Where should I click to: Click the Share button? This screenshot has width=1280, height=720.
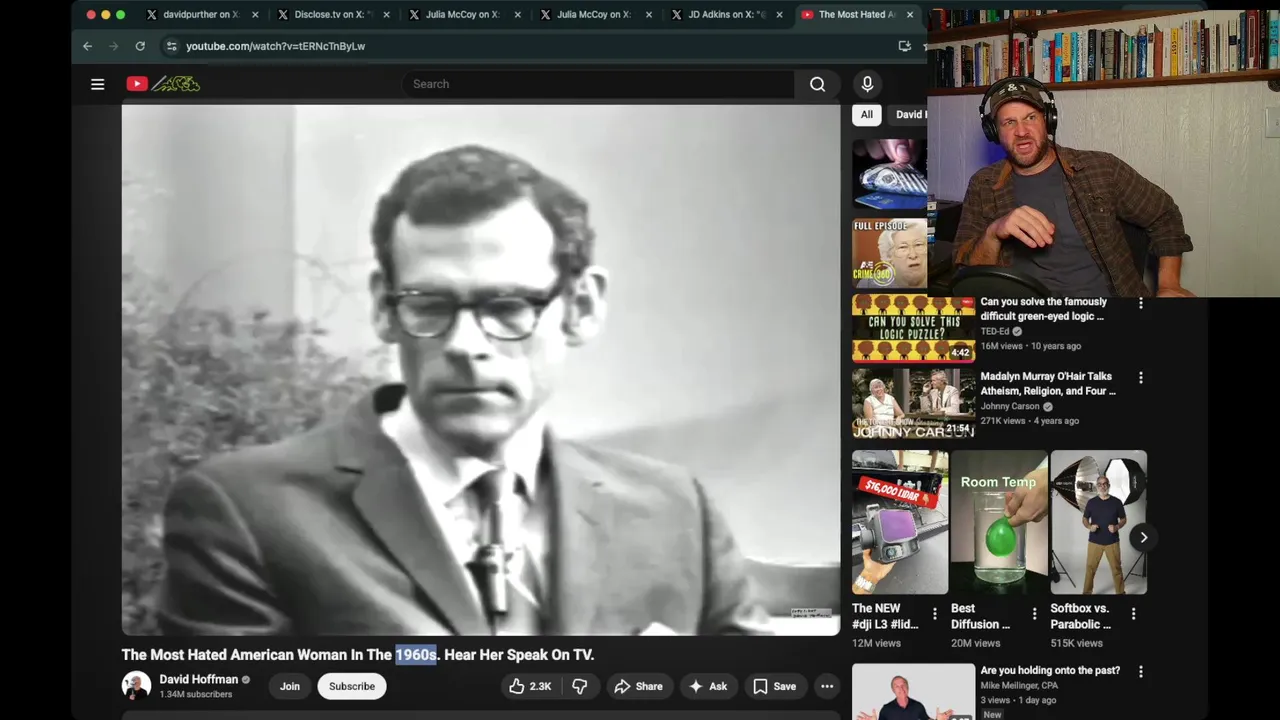638,686
